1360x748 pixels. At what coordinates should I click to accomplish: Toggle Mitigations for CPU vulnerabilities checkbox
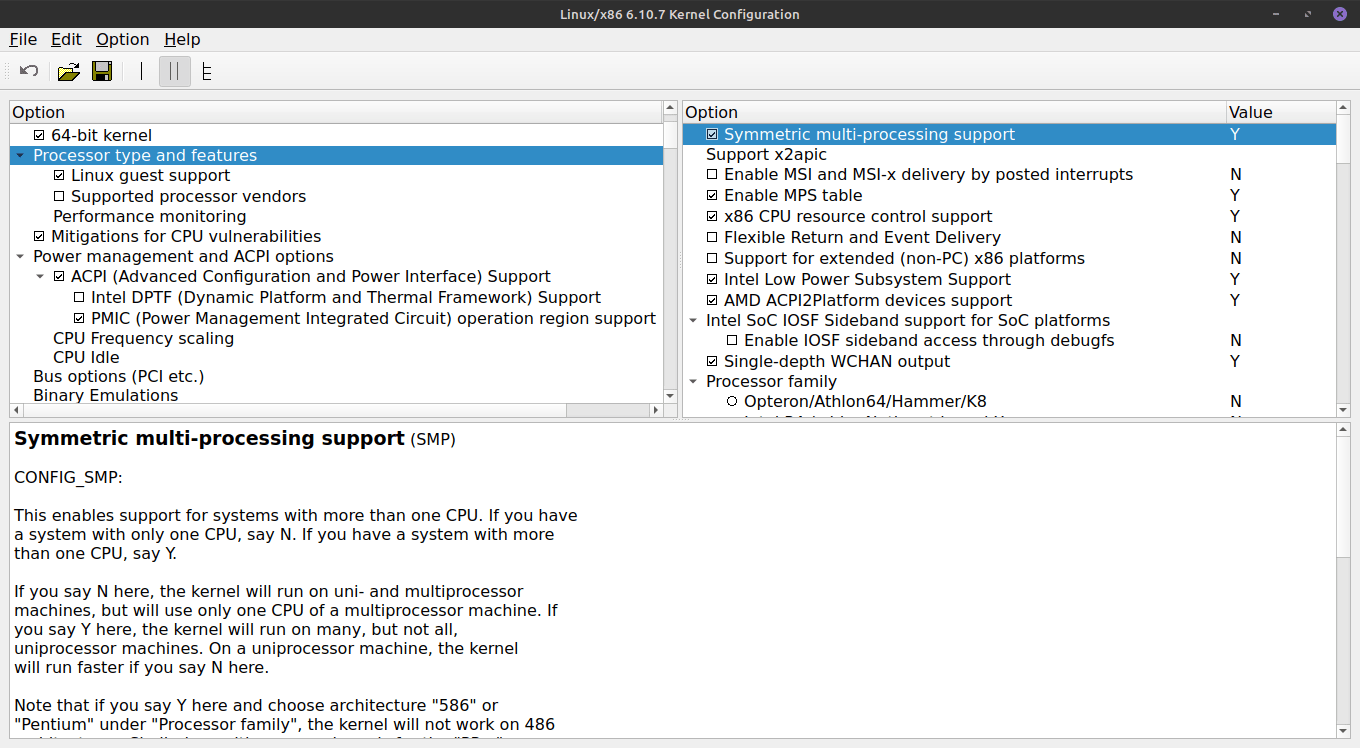39,237
